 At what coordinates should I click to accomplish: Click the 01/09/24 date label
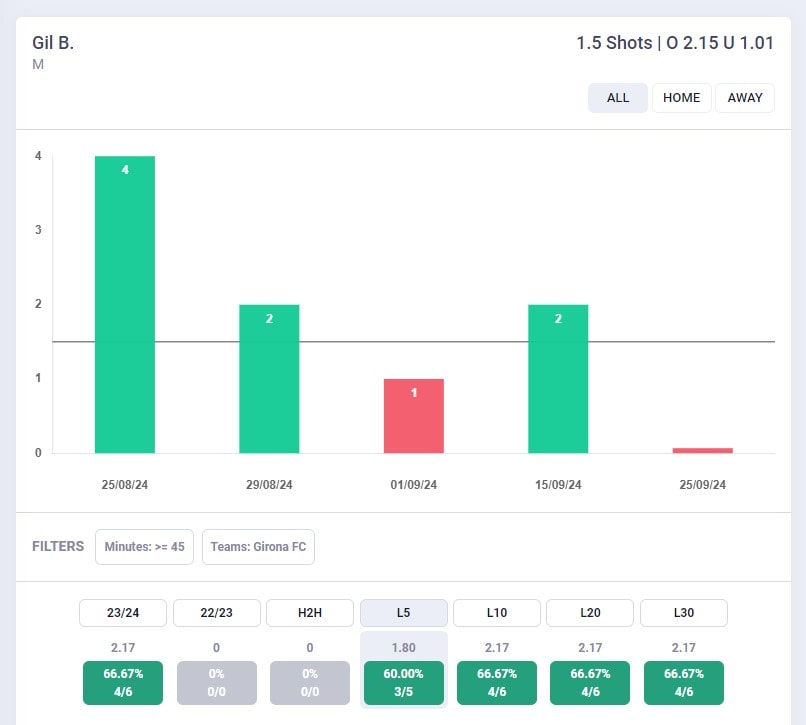[414, 484]
